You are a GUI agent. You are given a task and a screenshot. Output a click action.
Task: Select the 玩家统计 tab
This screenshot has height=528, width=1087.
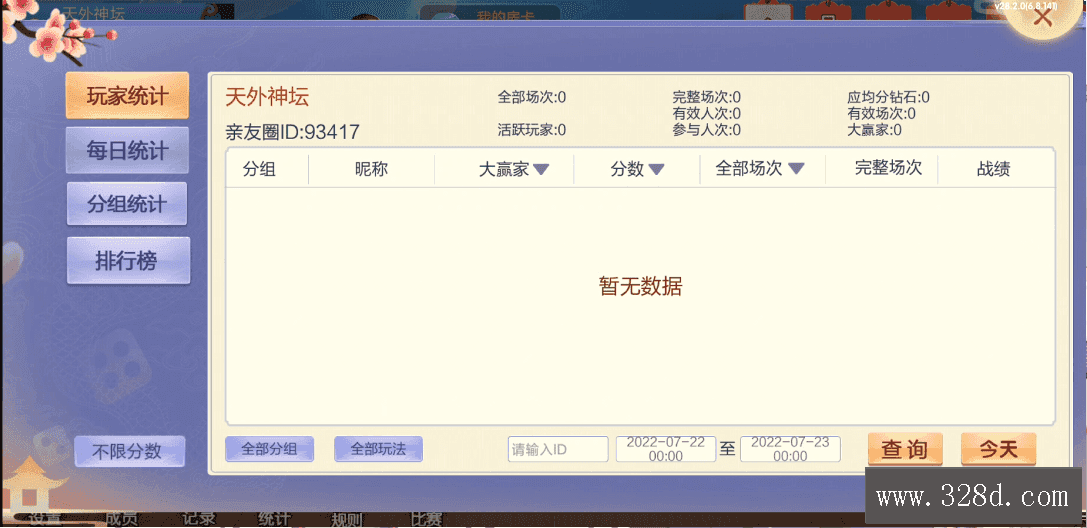(x=127, y=97)
